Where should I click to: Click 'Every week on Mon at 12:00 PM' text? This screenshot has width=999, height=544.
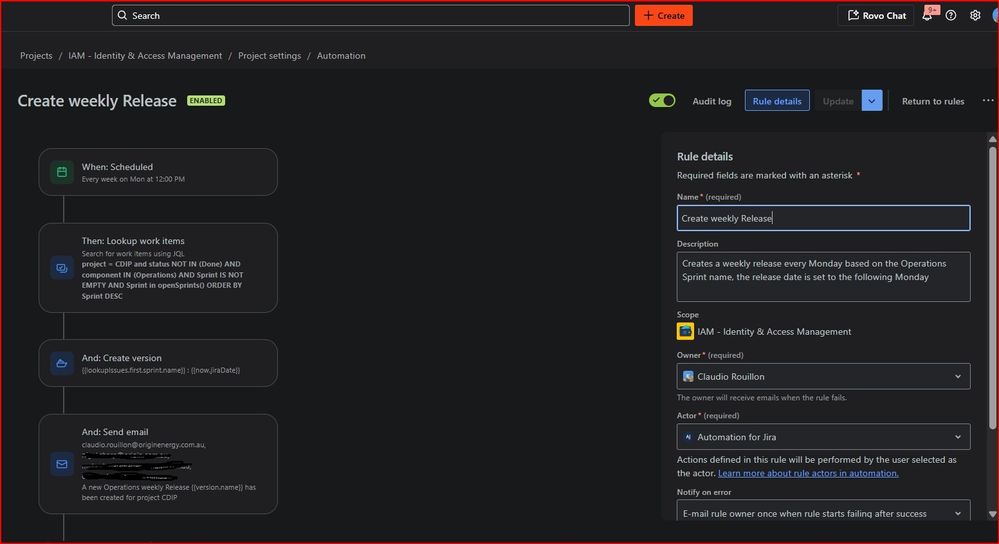[x=133, y=179]
